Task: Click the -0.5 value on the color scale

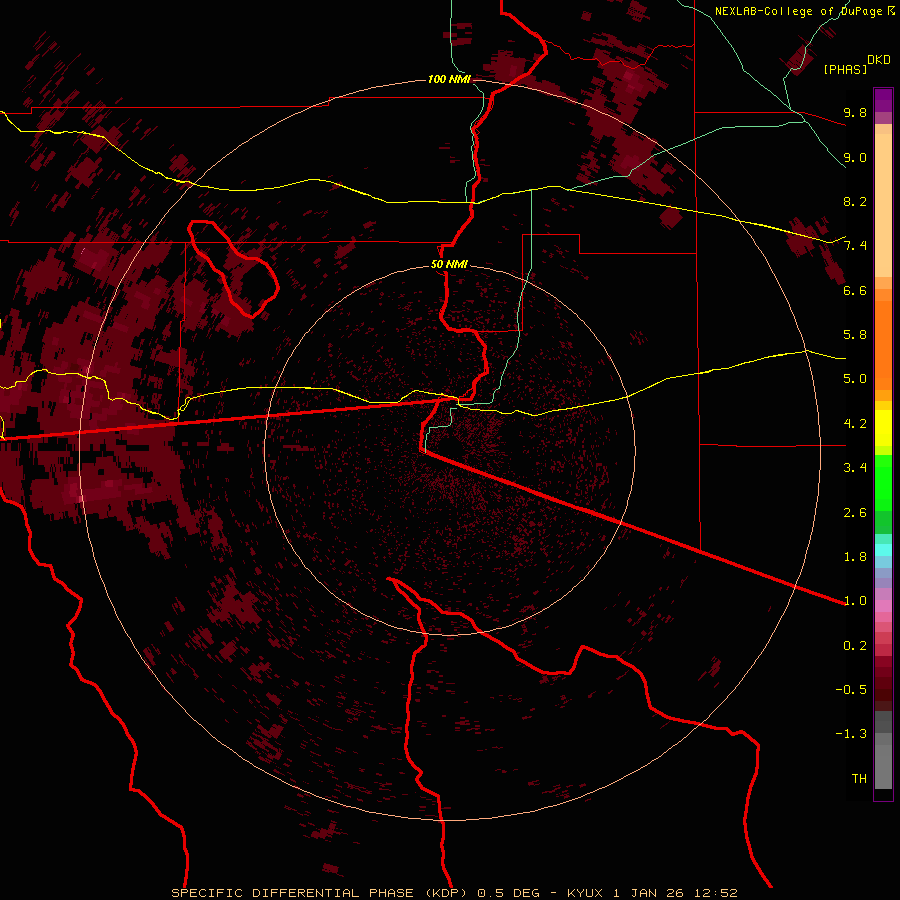Action: [851, 690]
